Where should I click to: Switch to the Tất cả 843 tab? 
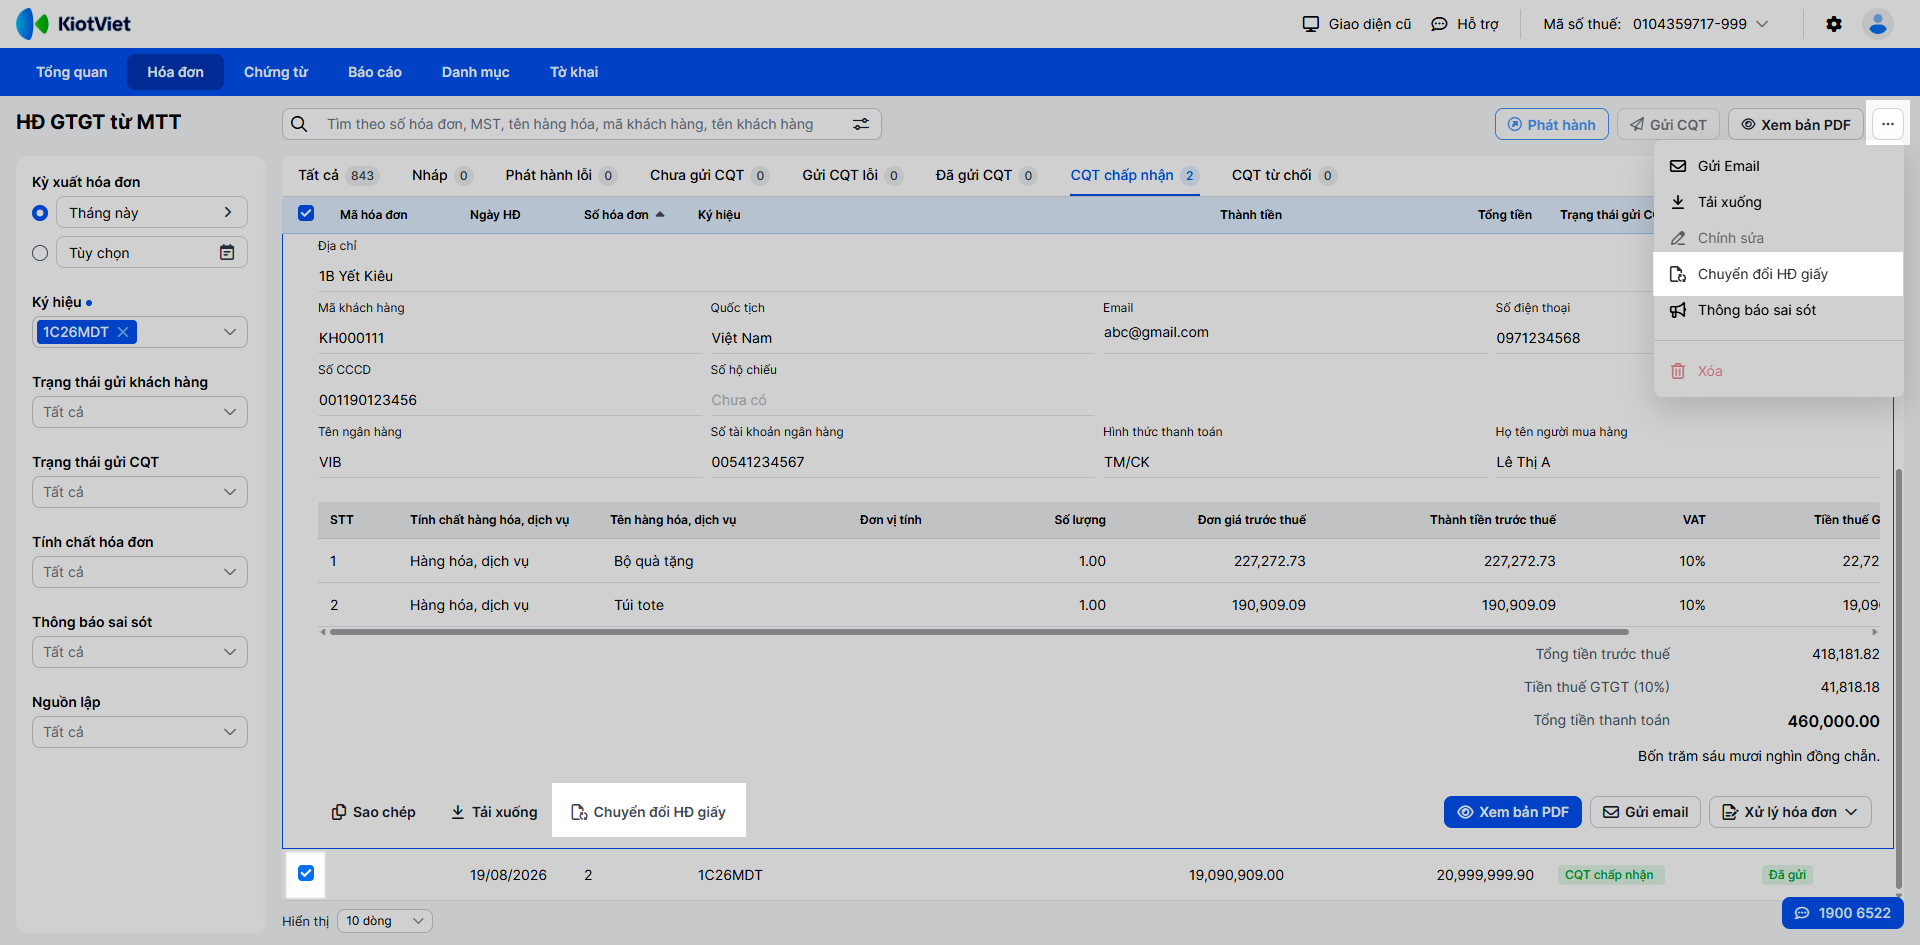[338, 175]
